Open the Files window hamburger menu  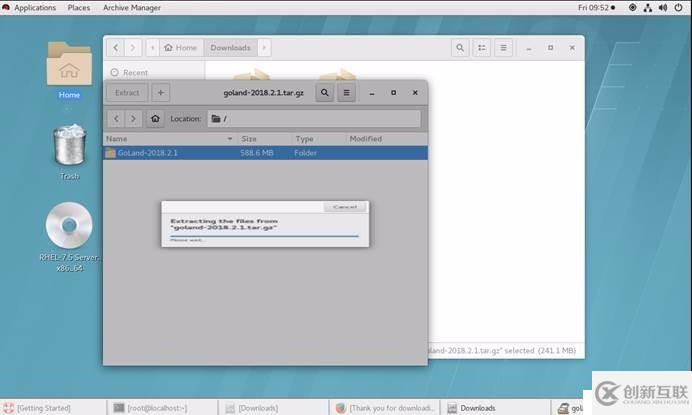(x=503, y=48)
